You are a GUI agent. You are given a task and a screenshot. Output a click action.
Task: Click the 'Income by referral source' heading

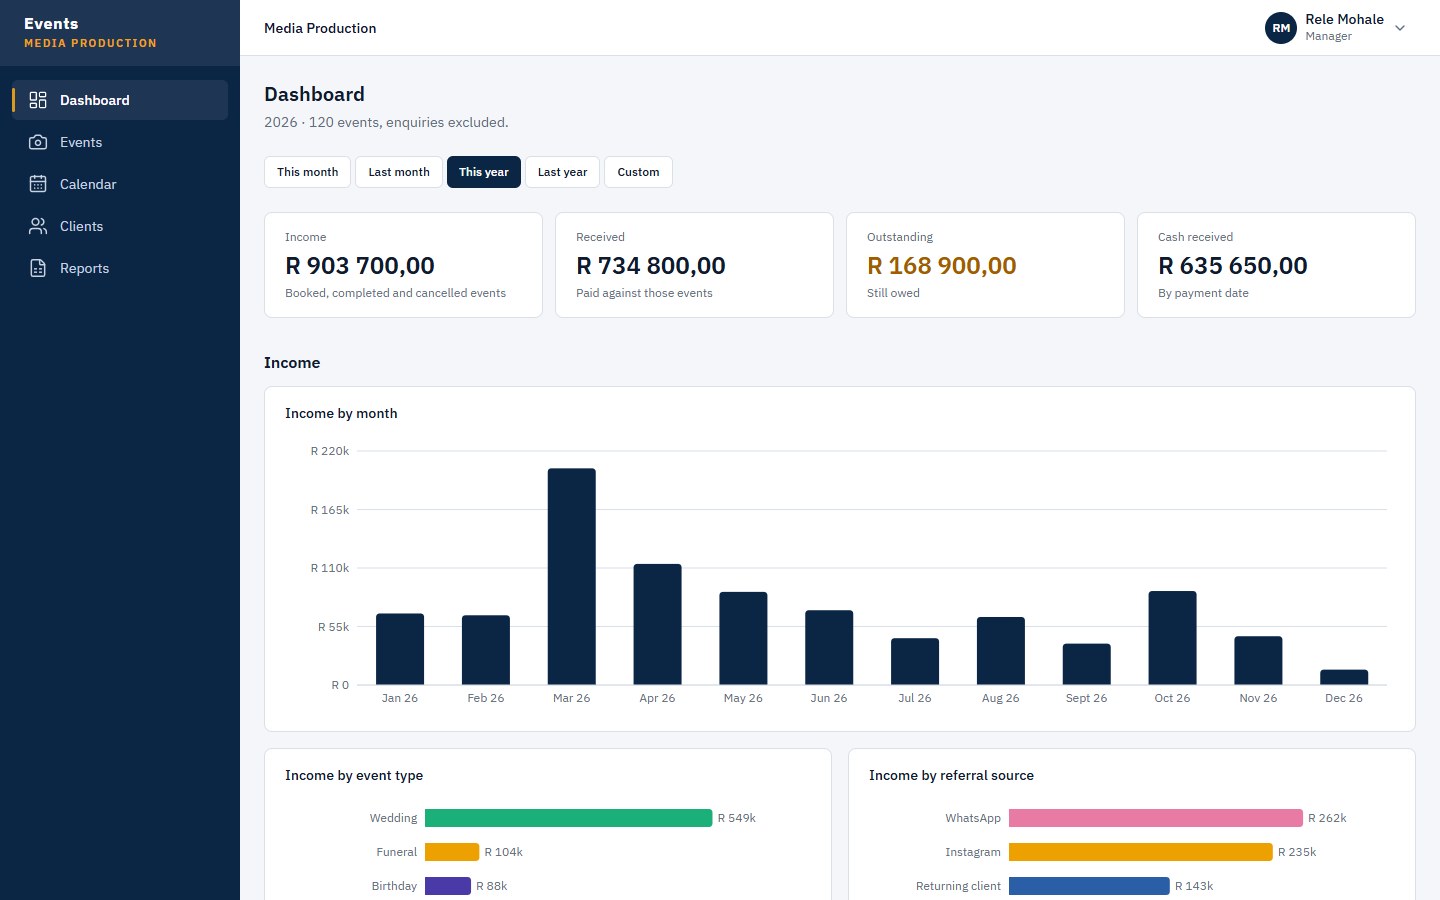tap(951, 775)
